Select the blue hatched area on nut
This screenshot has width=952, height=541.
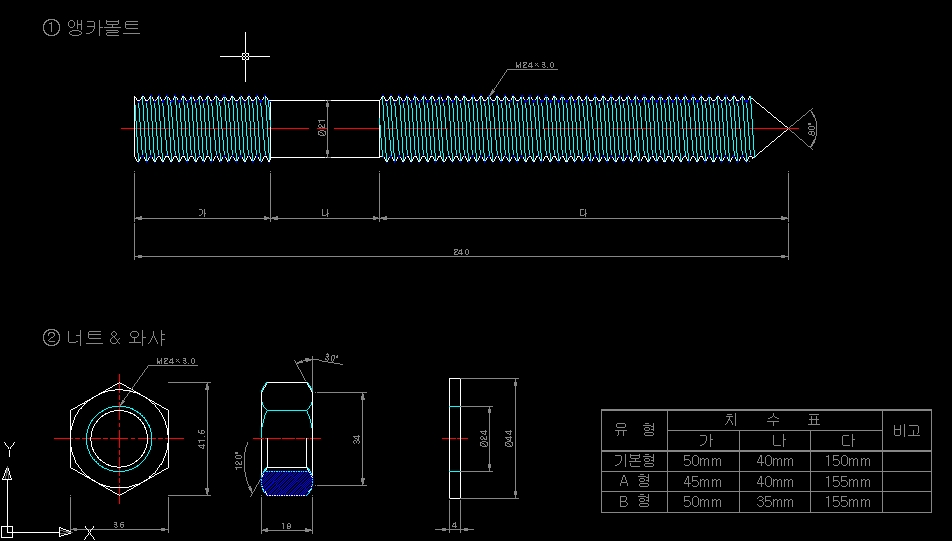(x=286, y=483)
